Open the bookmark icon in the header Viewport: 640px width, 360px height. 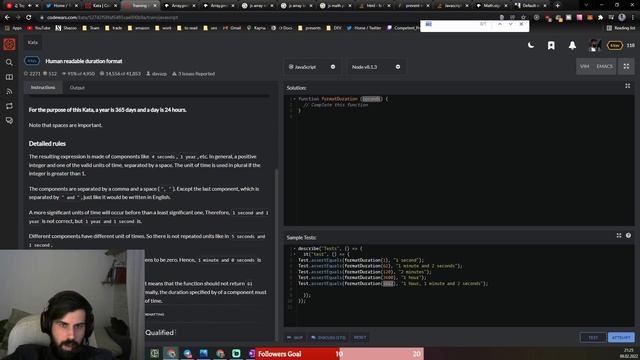551,45
